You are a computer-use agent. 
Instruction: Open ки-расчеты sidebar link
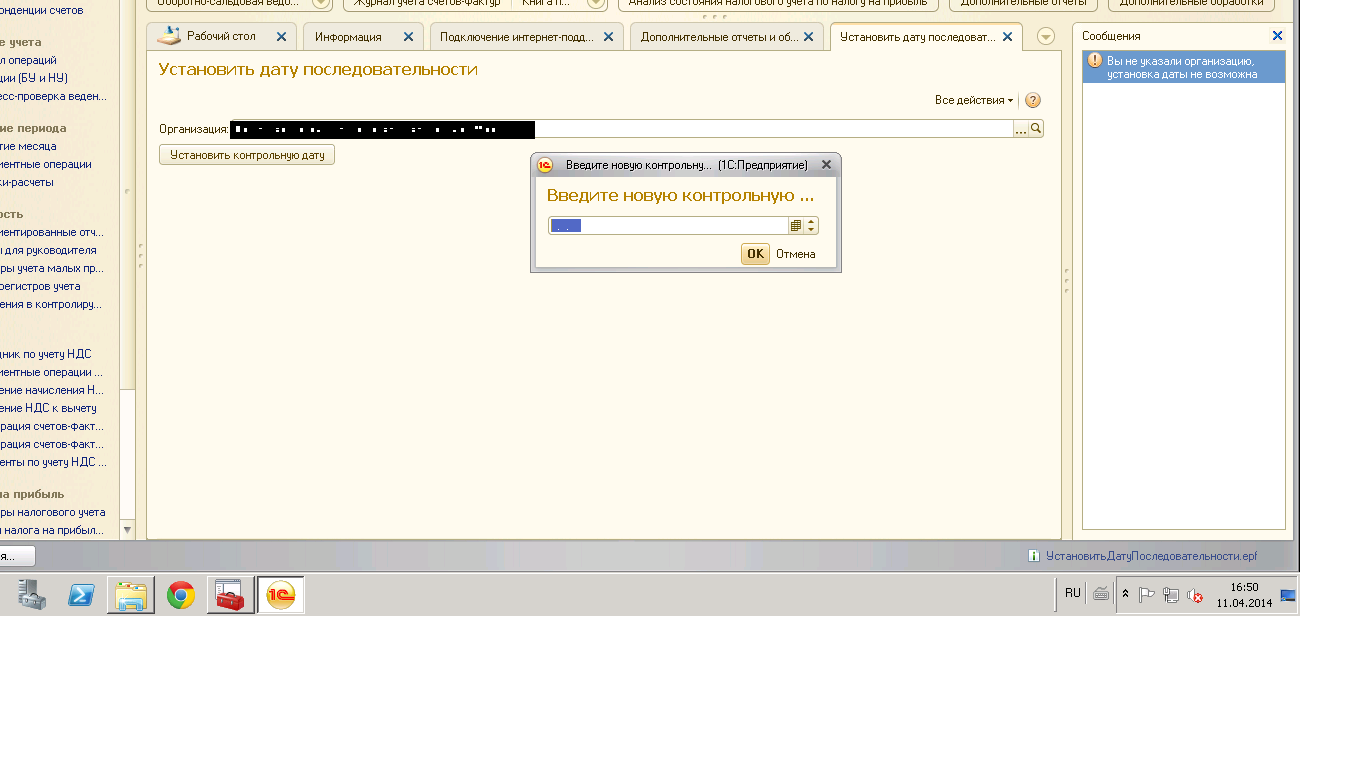(27, 182)
